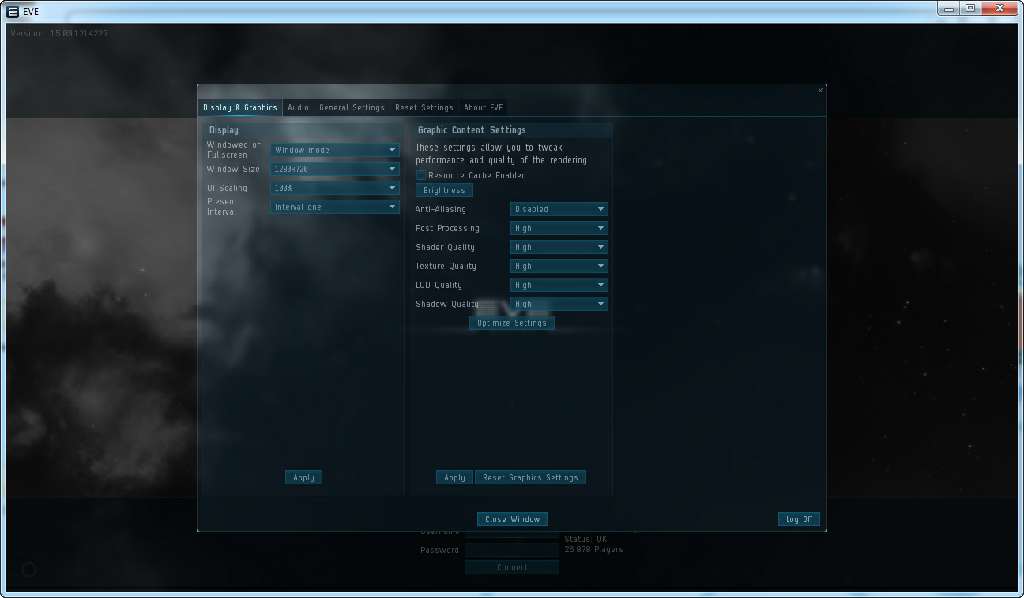Click the circular icon in the bottom-left corner
The image size is (1024, 598).
point(29,569)
